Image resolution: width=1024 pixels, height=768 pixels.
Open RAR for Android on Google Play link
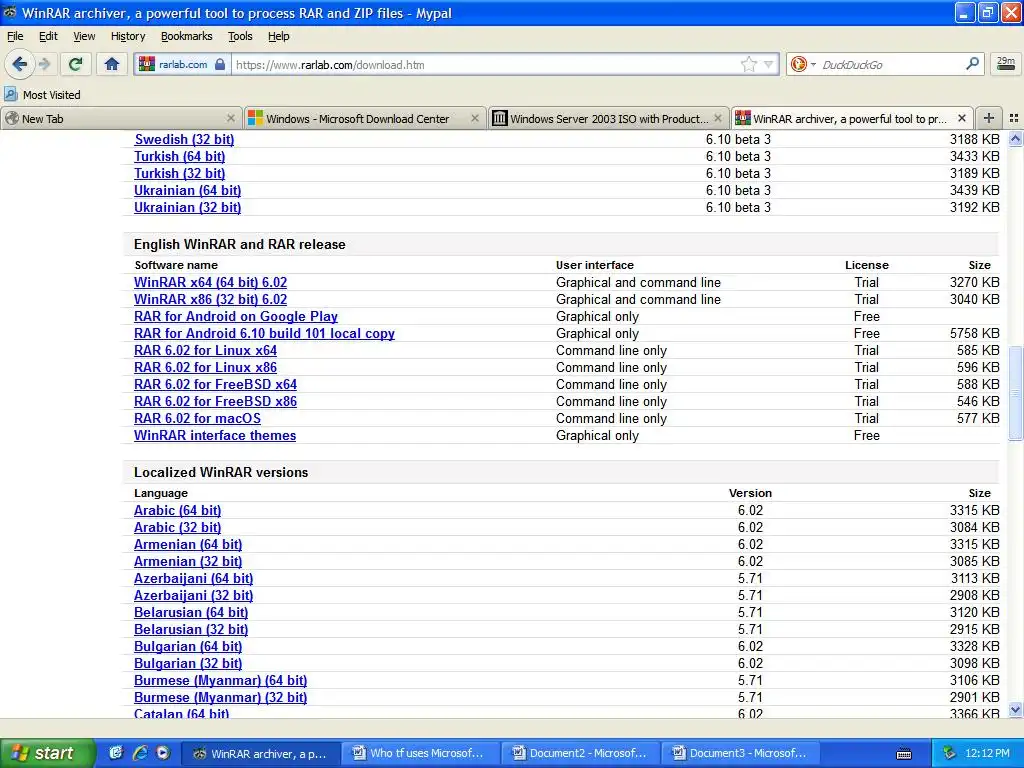236,316
